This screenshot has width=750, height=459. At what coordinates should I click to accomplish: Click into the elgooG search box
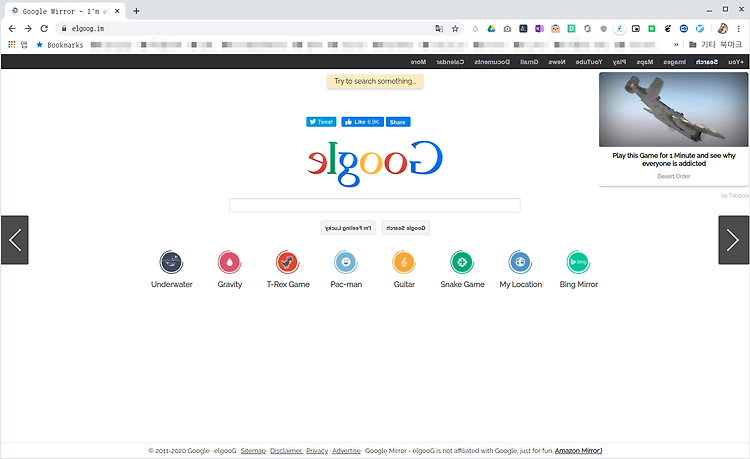(375, 206)
